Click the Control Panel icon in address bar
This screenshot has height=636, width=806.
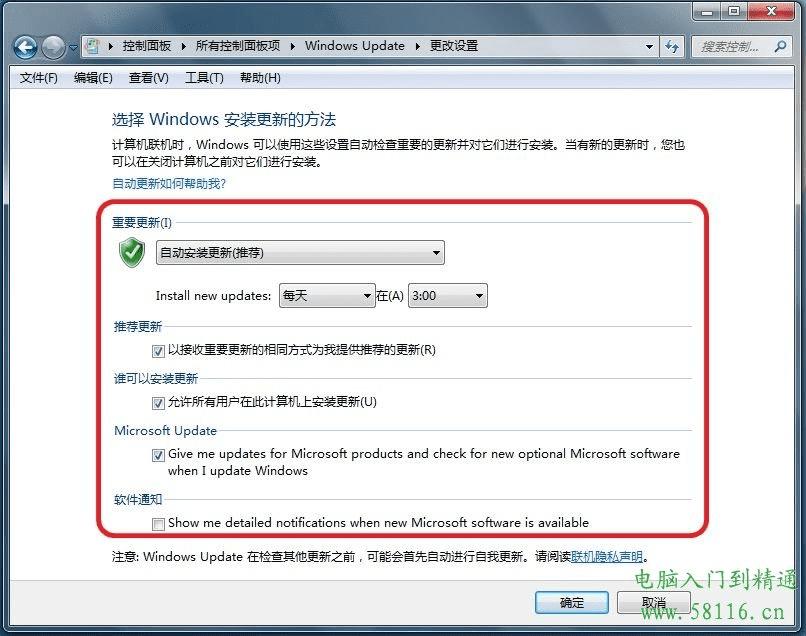[93, 46]
